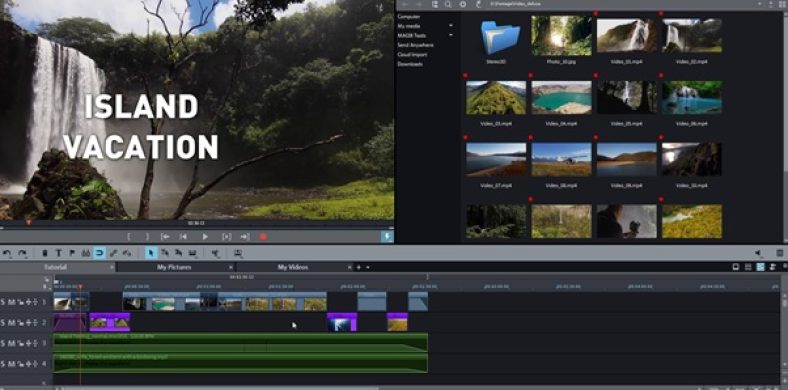Click the trash delete icon in toolbar
788x390 pixels.
coord(45,253)
